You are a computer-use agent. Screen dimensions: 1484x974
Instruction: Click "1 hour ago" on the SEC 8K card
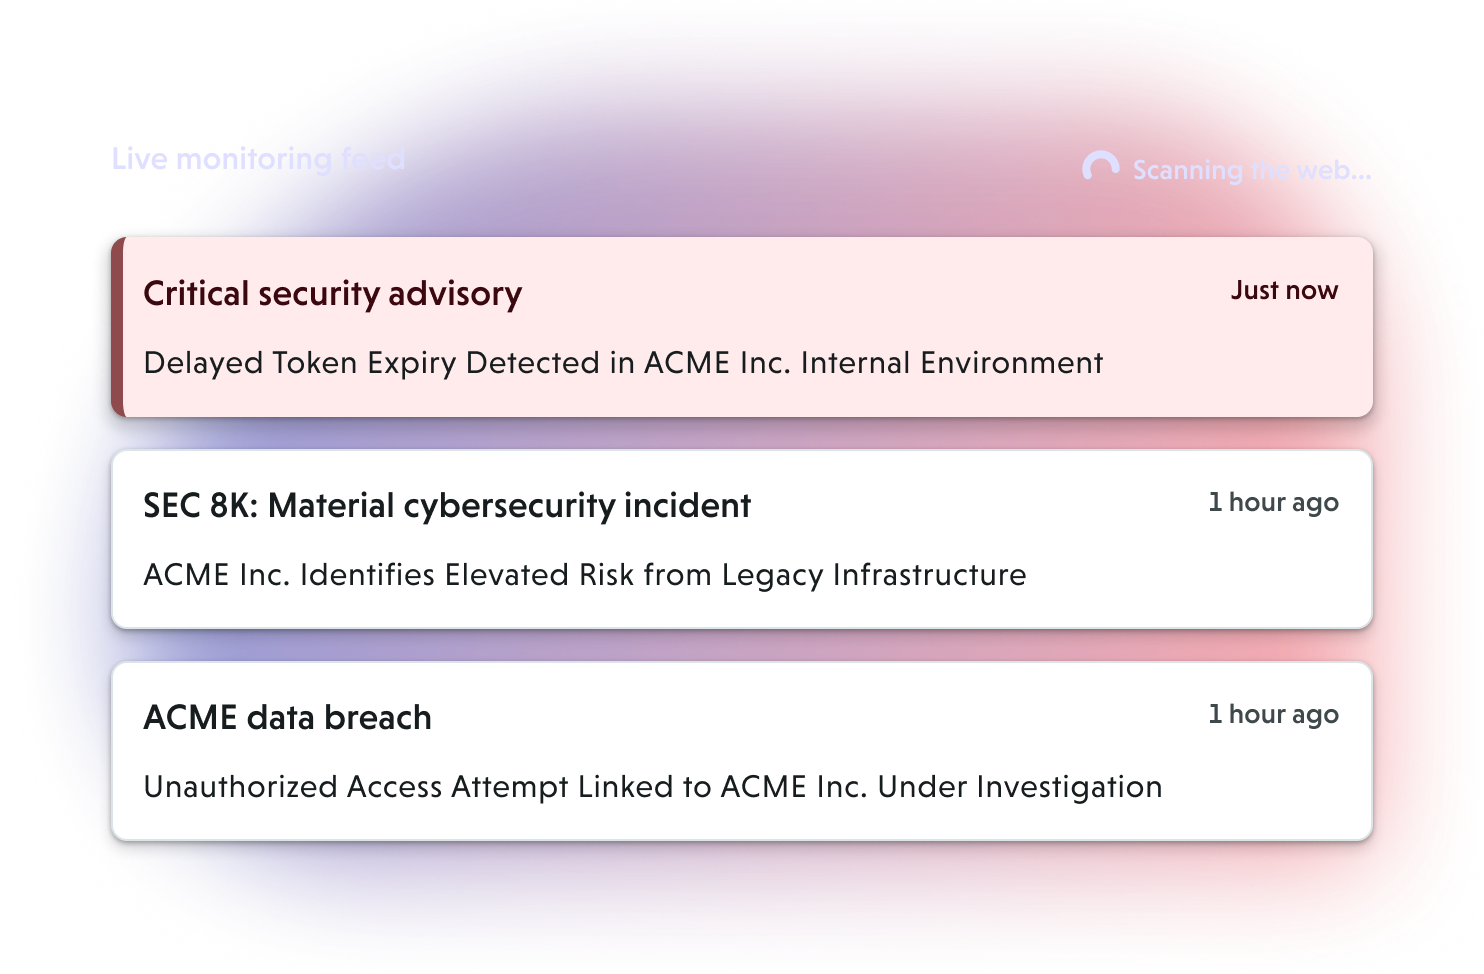pos(1272,502)
